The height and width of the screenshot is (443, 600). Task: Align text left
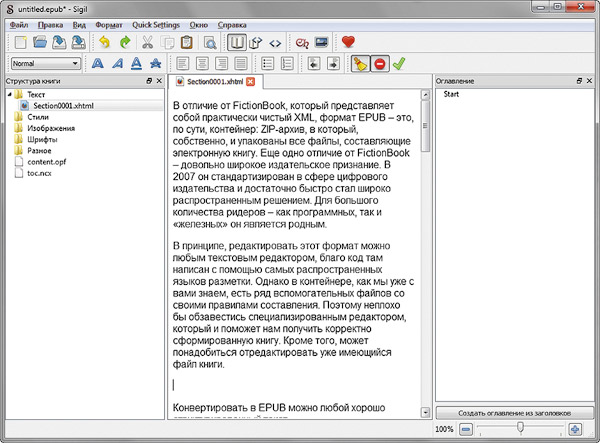click(183, 64)
